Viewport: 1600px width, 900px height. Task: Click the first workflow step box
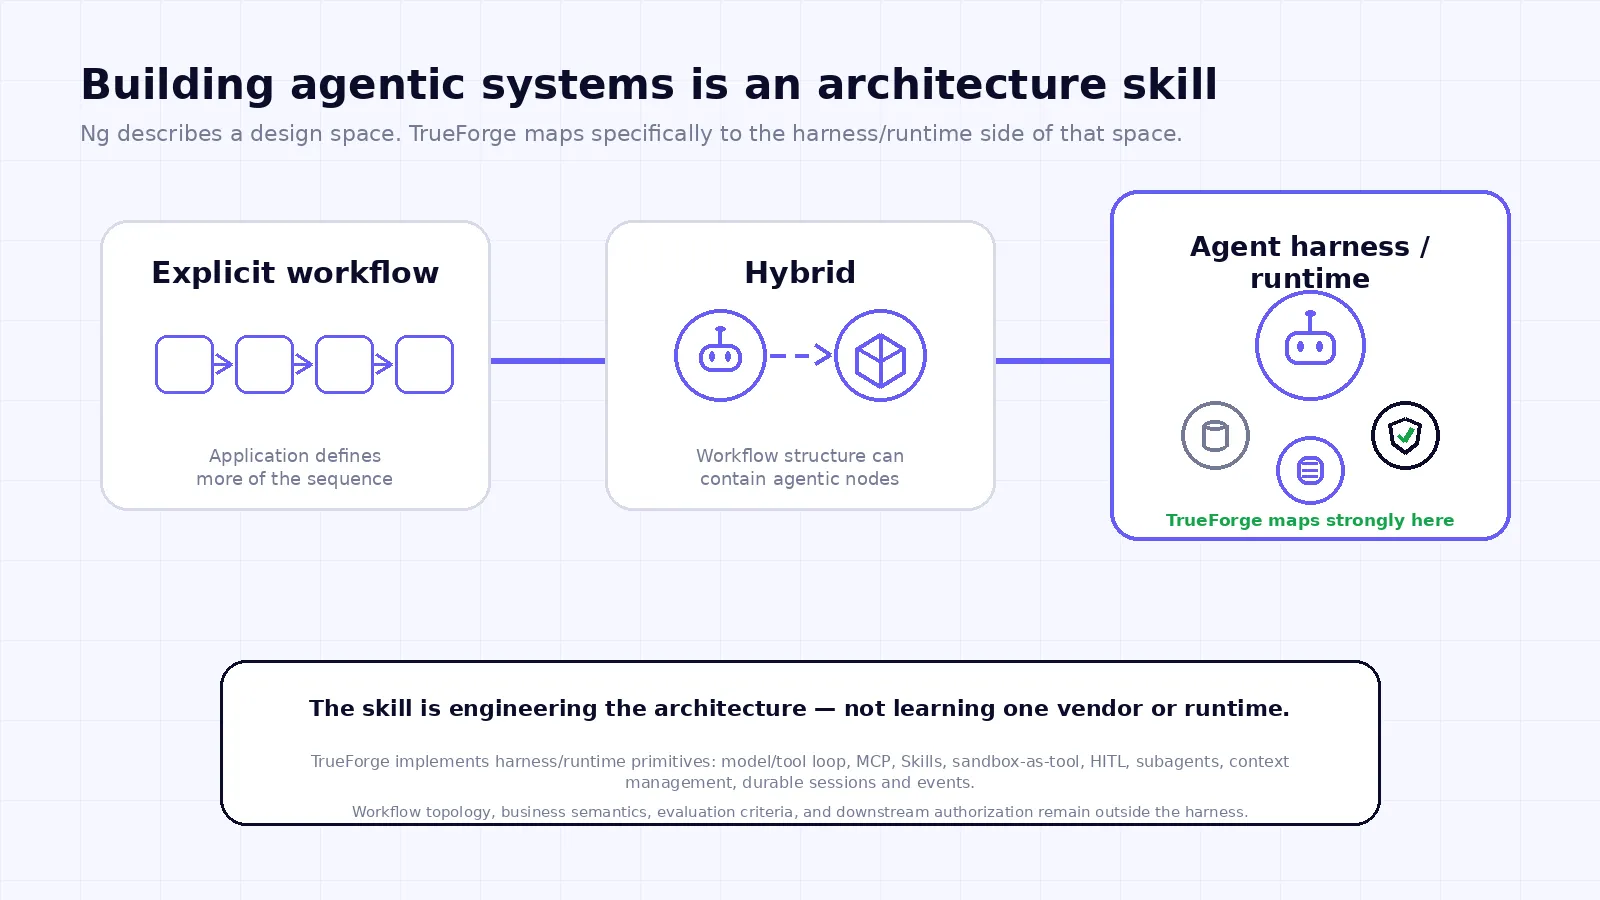click(x=184, y=364)
